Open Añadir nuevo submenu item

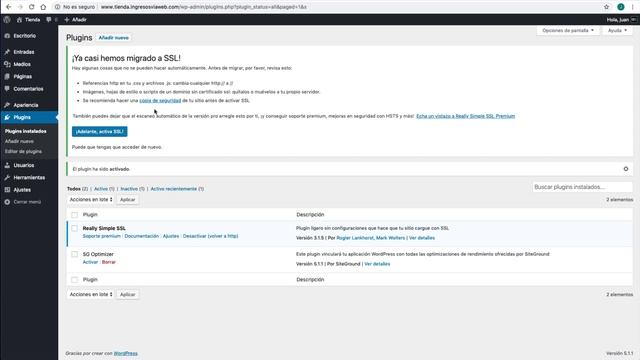(19, 141)
